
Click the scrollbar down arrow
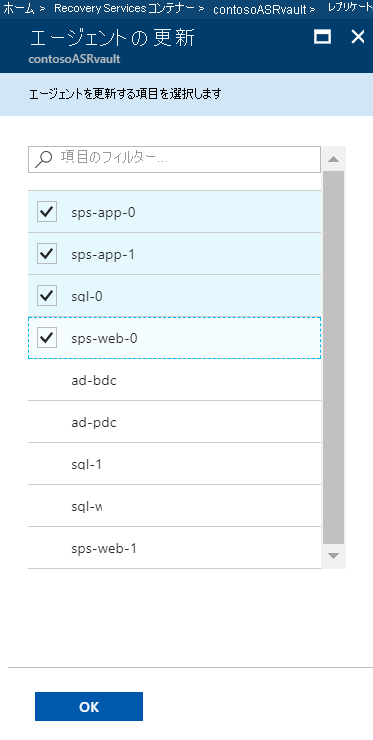tap(334, 556)
